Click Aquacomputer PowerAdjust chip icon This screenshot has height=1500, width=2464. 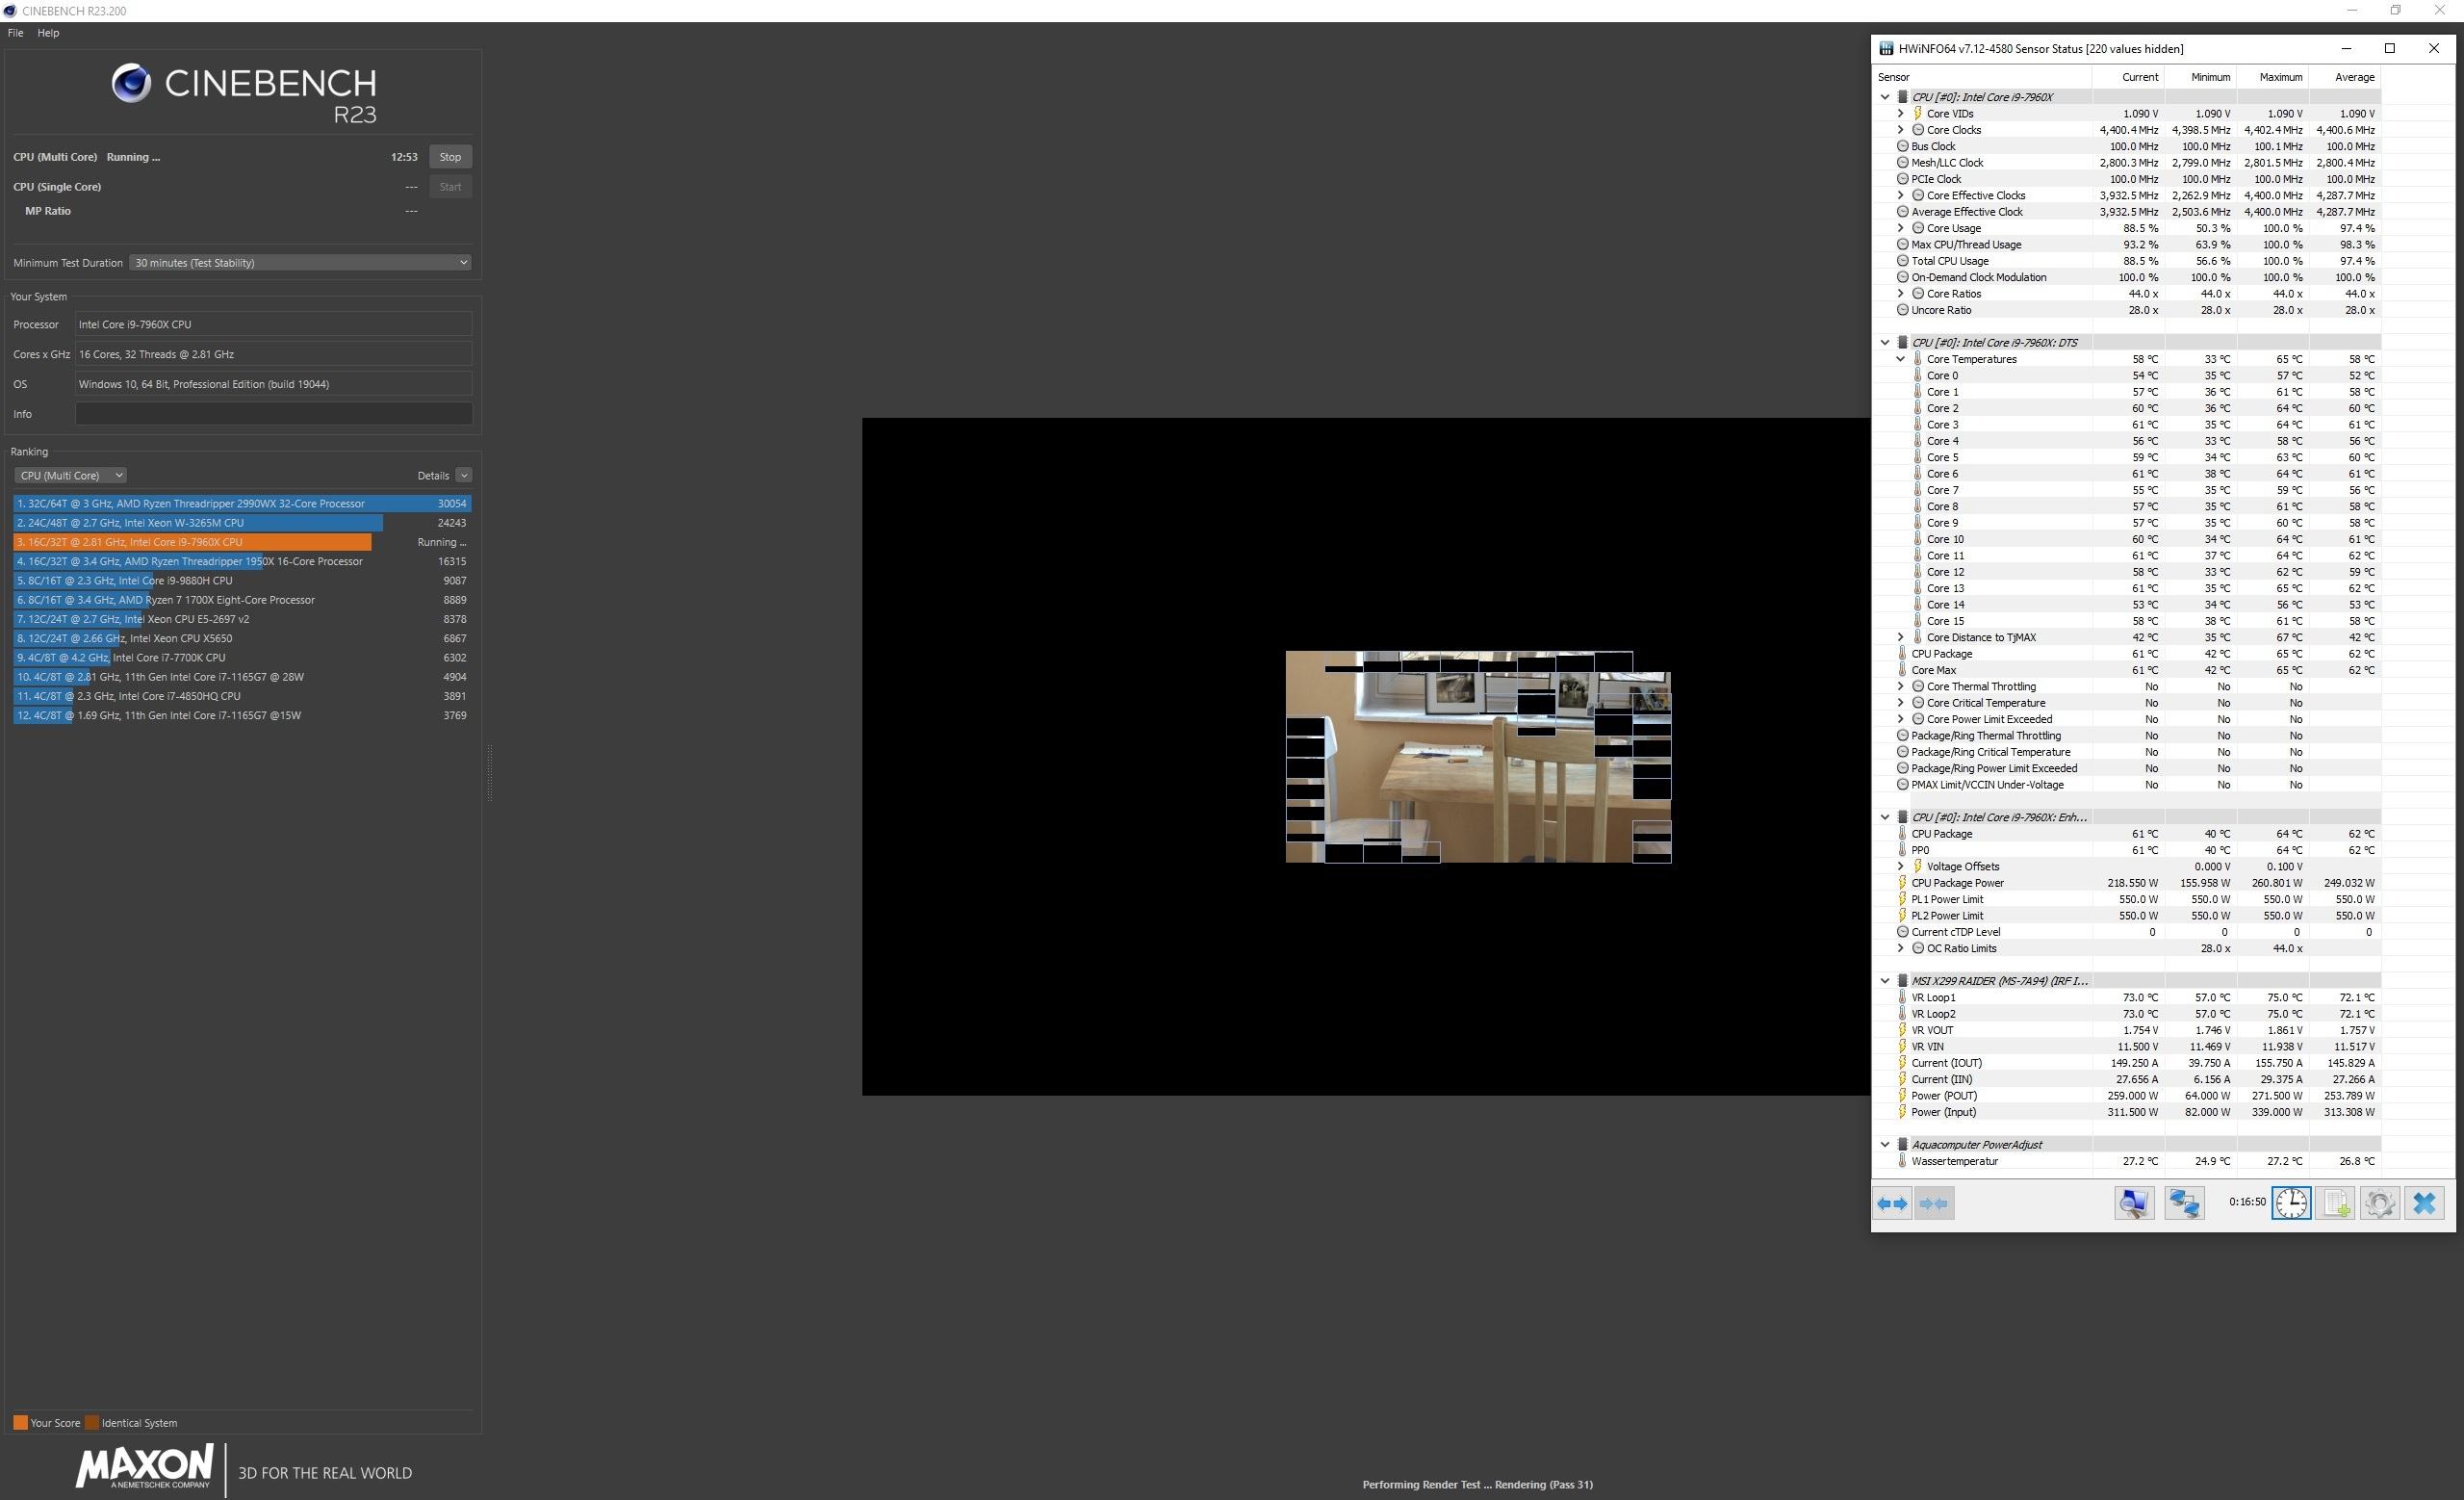(1902, 1145)
